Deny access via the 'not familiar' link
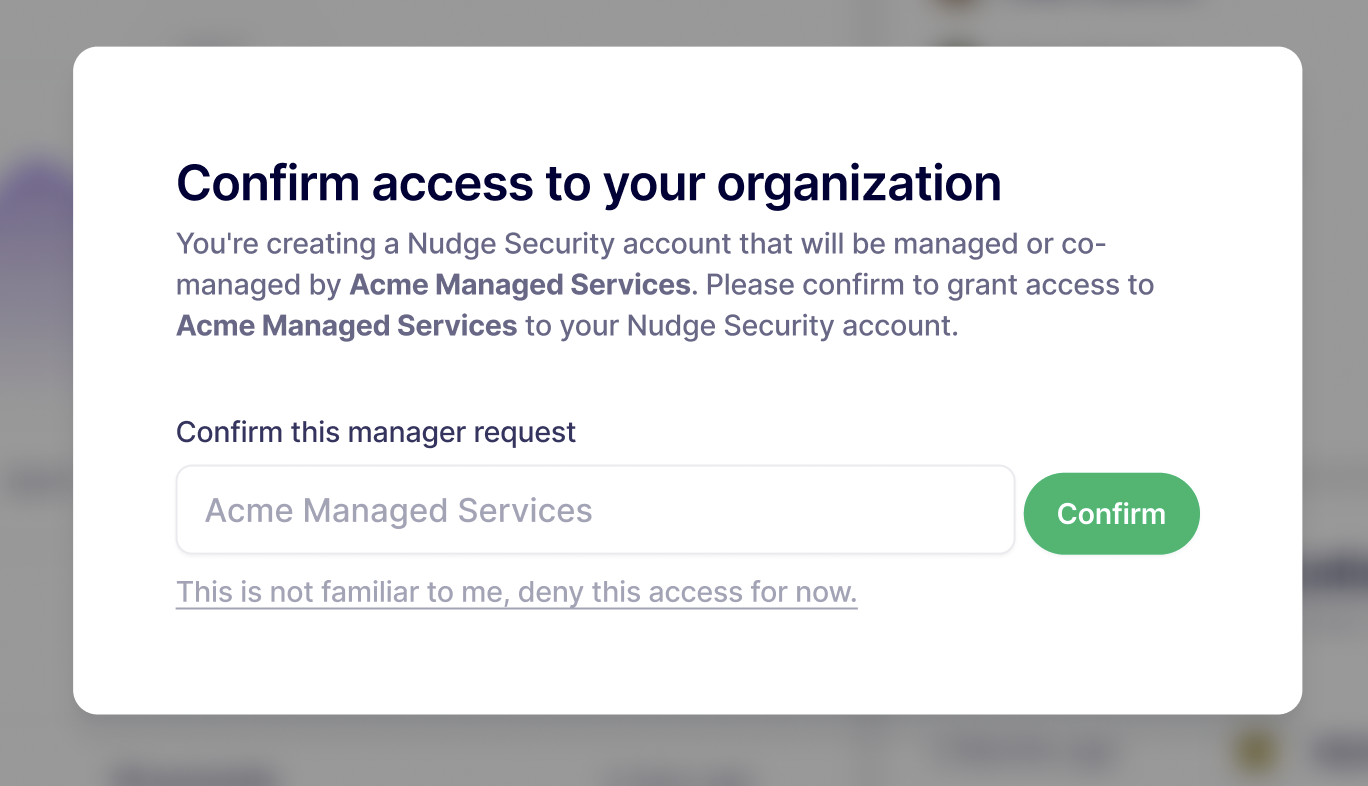The height and width of the screenshot is (786, 1368). [x=516, y=592]
